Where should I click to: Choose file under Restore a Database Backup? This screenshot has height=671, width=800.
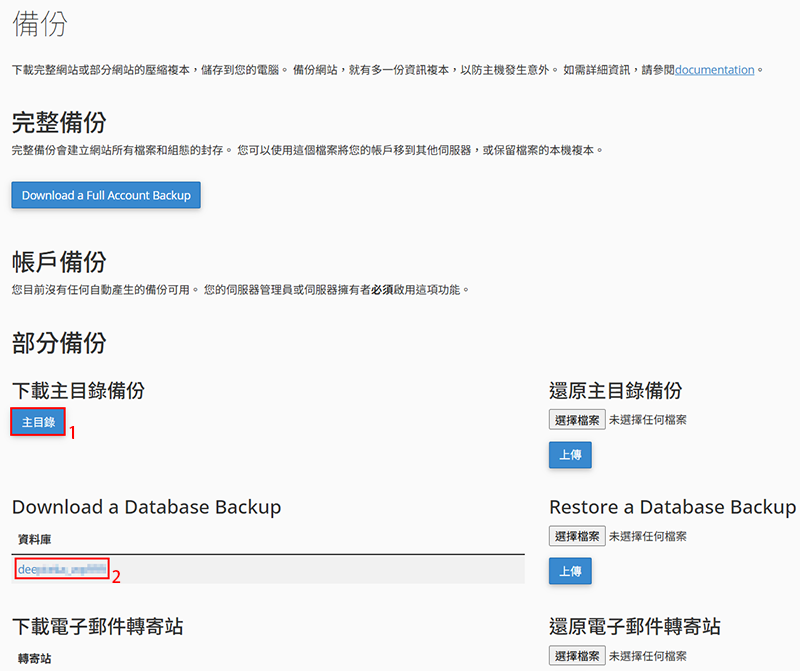click(x=577, y=537)
